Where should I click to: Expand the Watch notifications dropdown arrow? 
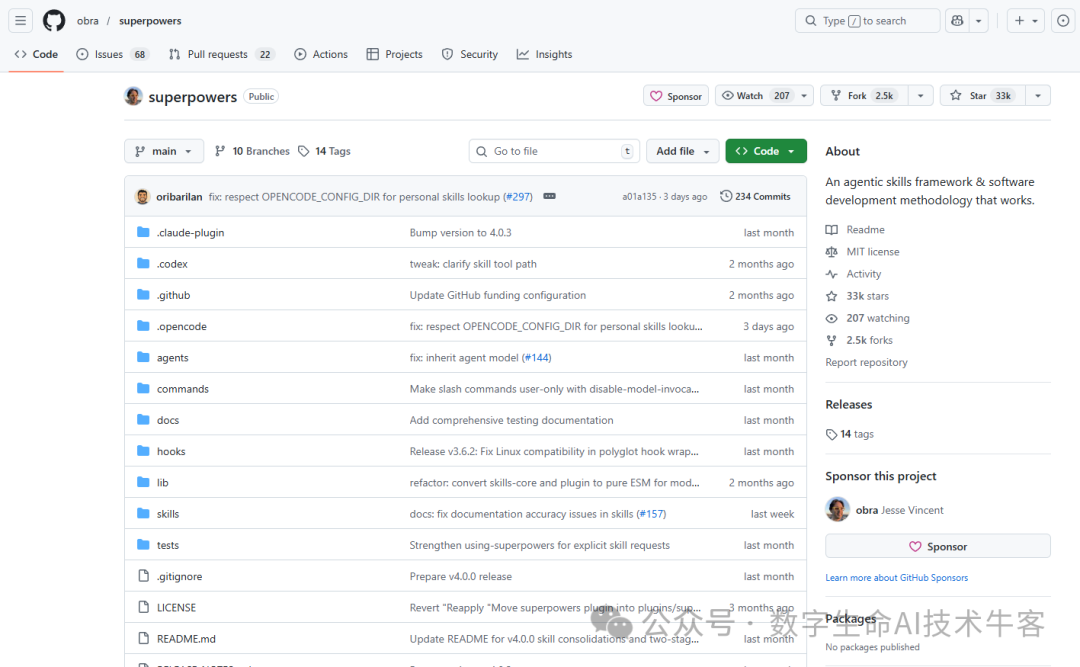[804, 96]
